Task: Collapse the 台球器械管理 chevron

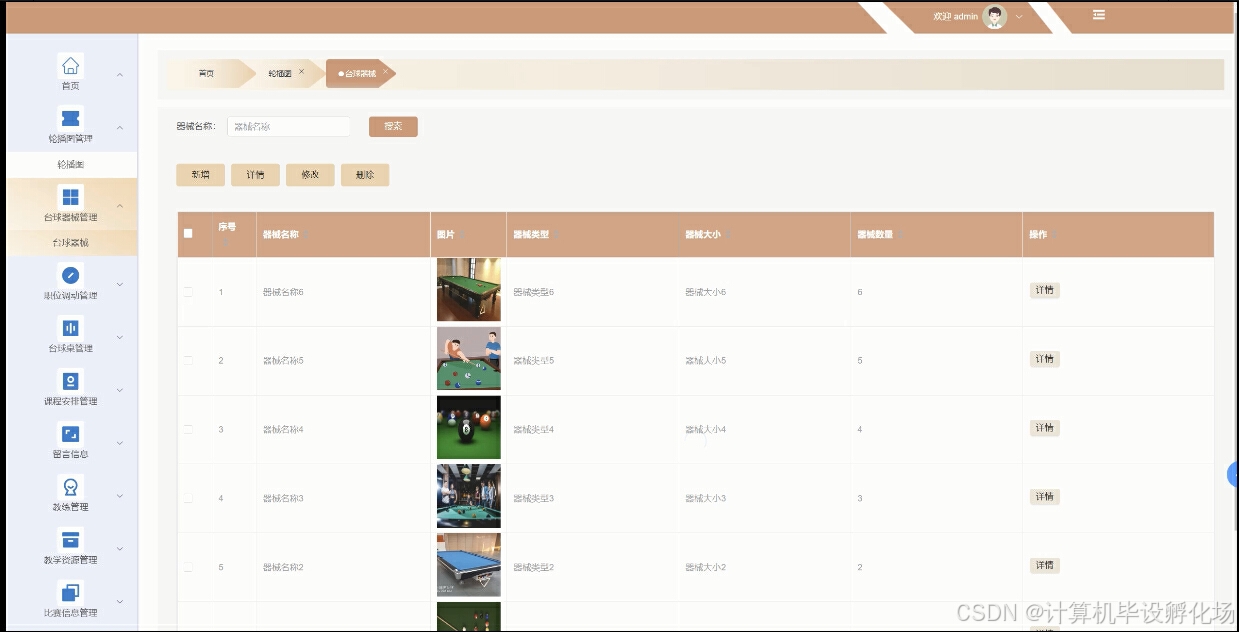Action: tap(120, 206)
